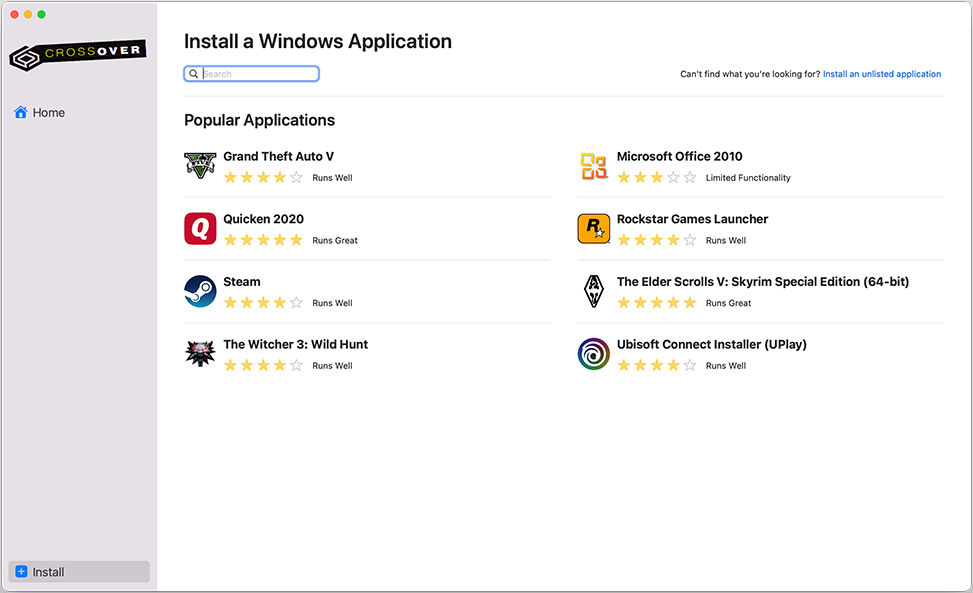Click the green maximize window button
This screenshot has width=973, height=593.
(x=41, y=14)
